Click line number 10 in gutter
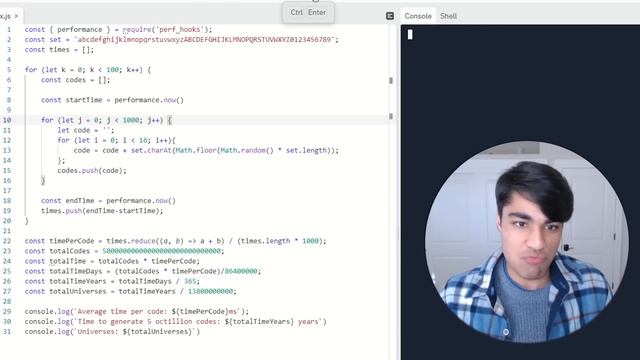 pos(7,120)
